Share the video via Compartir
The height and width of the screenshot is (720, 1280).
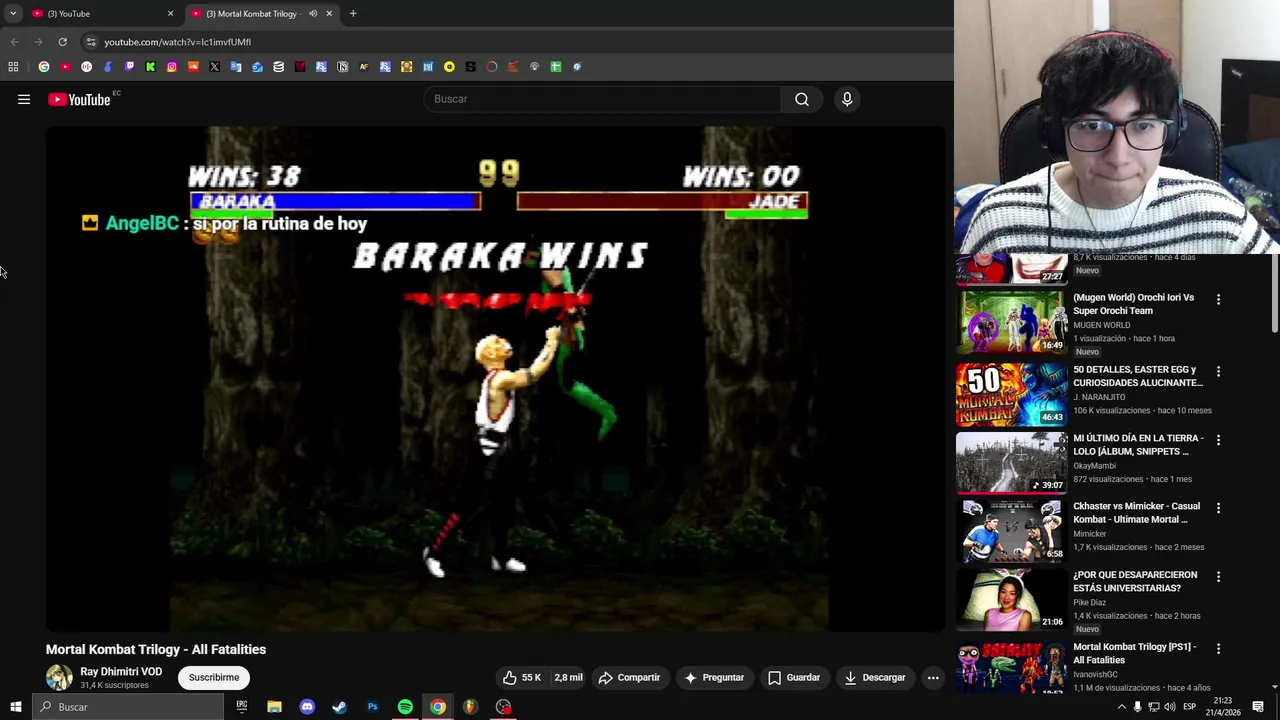coord(629,677)
